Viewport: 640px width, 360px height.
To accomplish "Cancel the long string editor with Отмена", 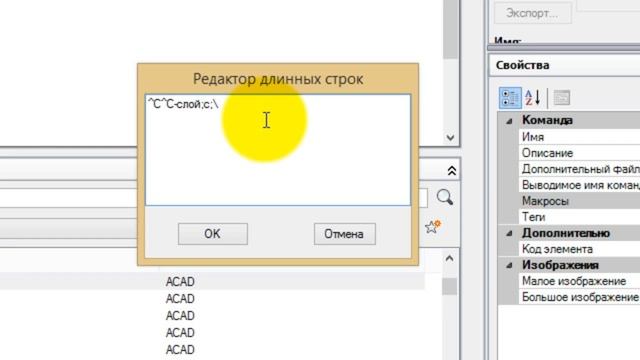I will (x=344, y=234).
